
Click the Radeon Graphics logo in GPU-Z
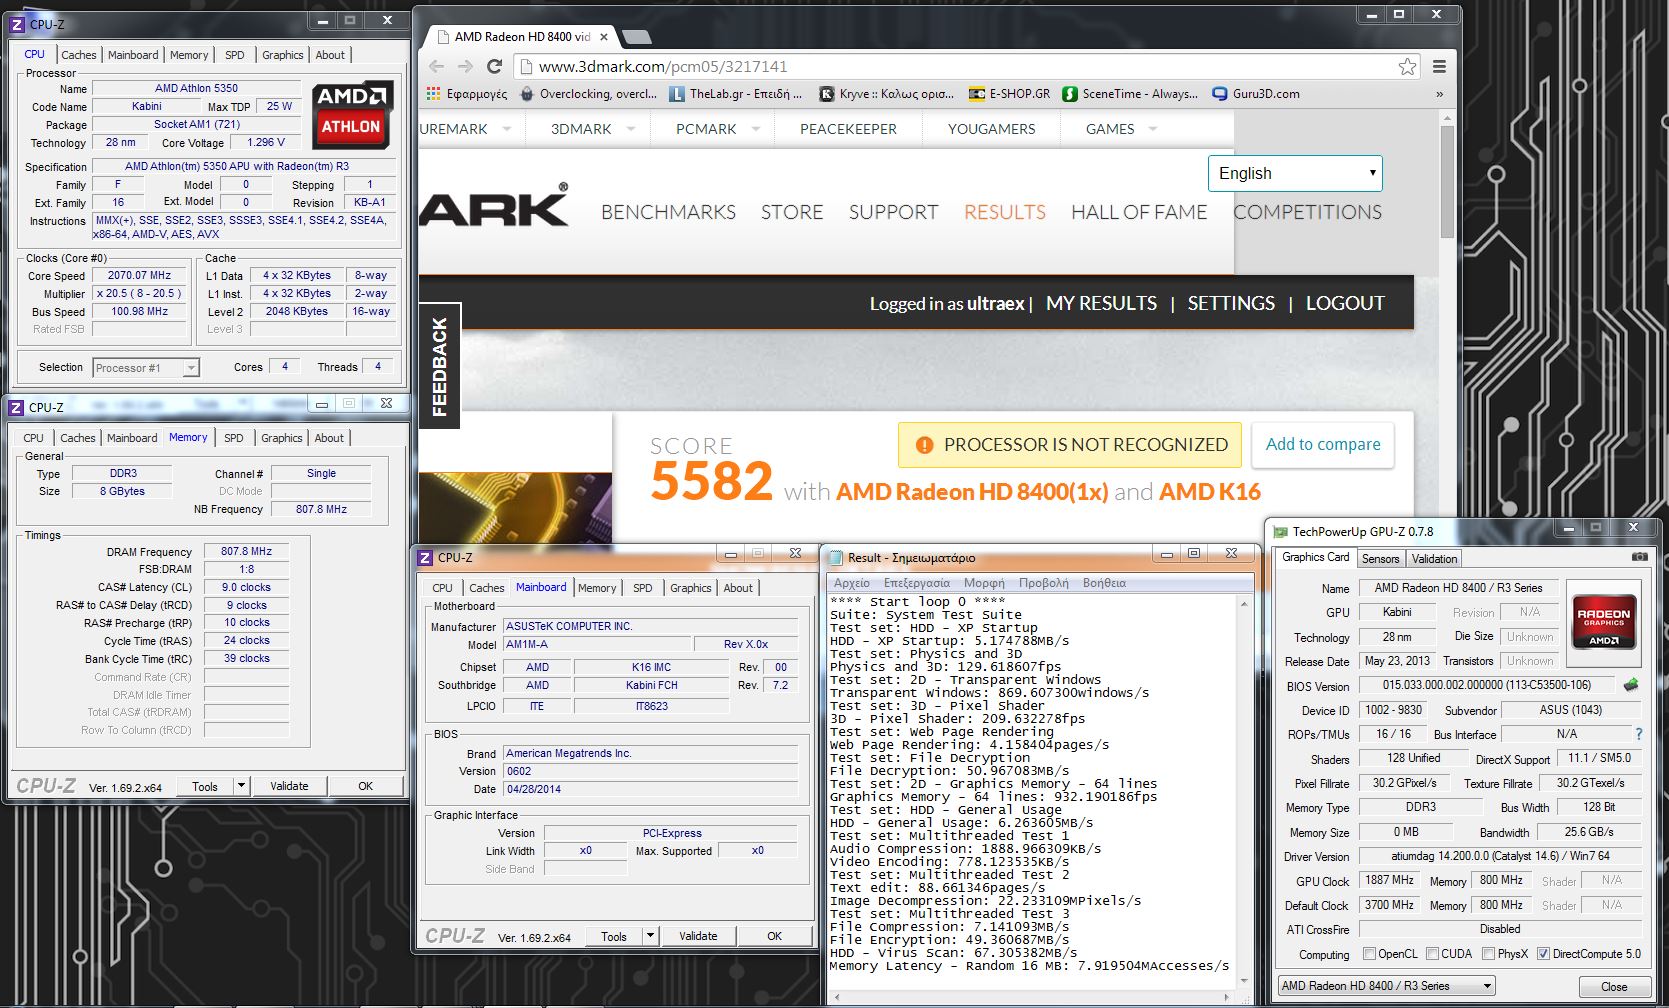point(1603,625)
